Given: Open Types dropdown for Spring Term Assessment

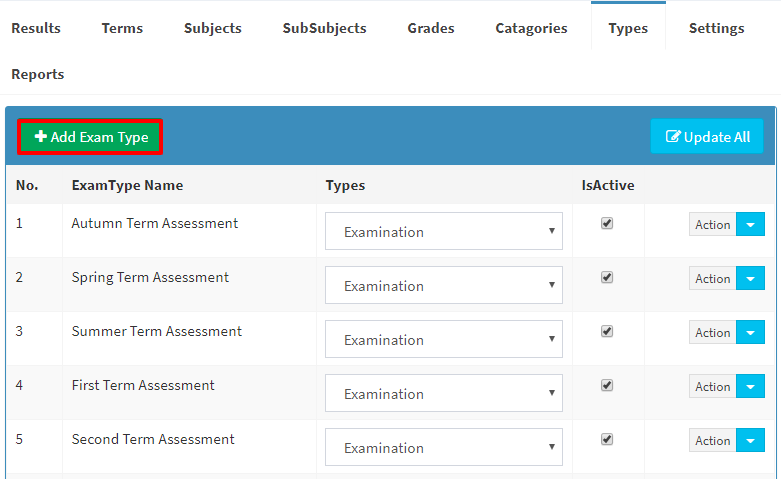Looking at the screenshot, I should (x=444, y=285).
